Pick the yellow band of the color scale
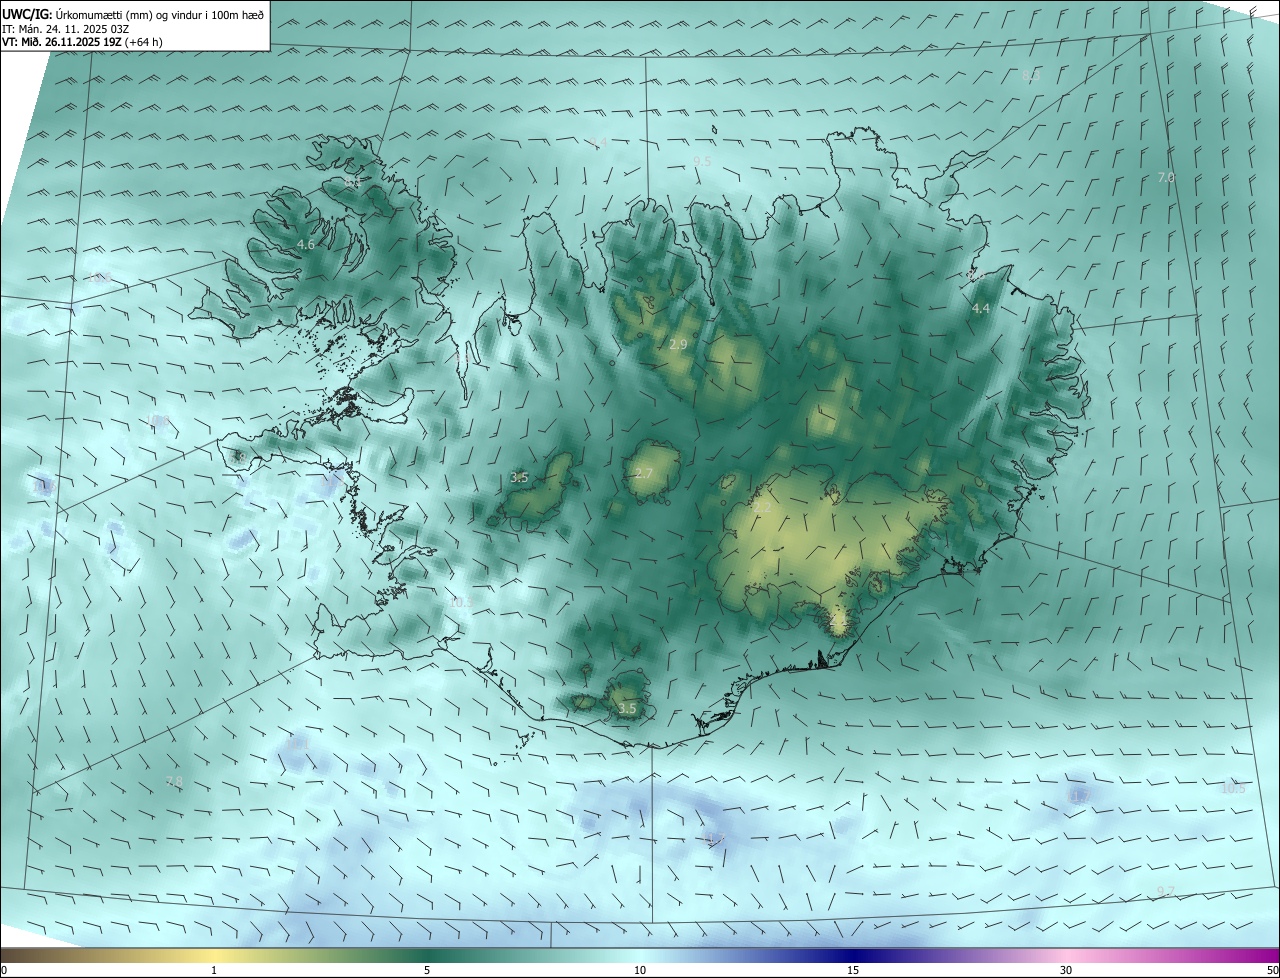The height and width of the screenshot is (978, 1280). (x=215, y=955)
